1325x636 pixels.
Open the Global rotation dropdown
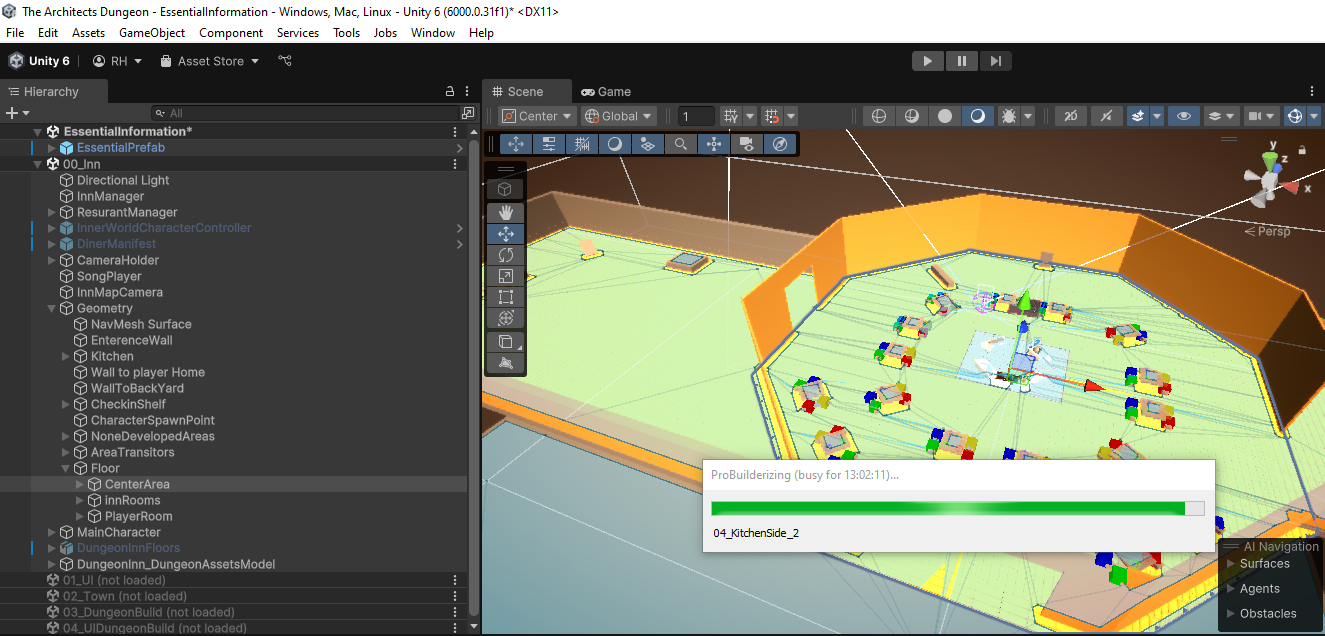[619, 116]
